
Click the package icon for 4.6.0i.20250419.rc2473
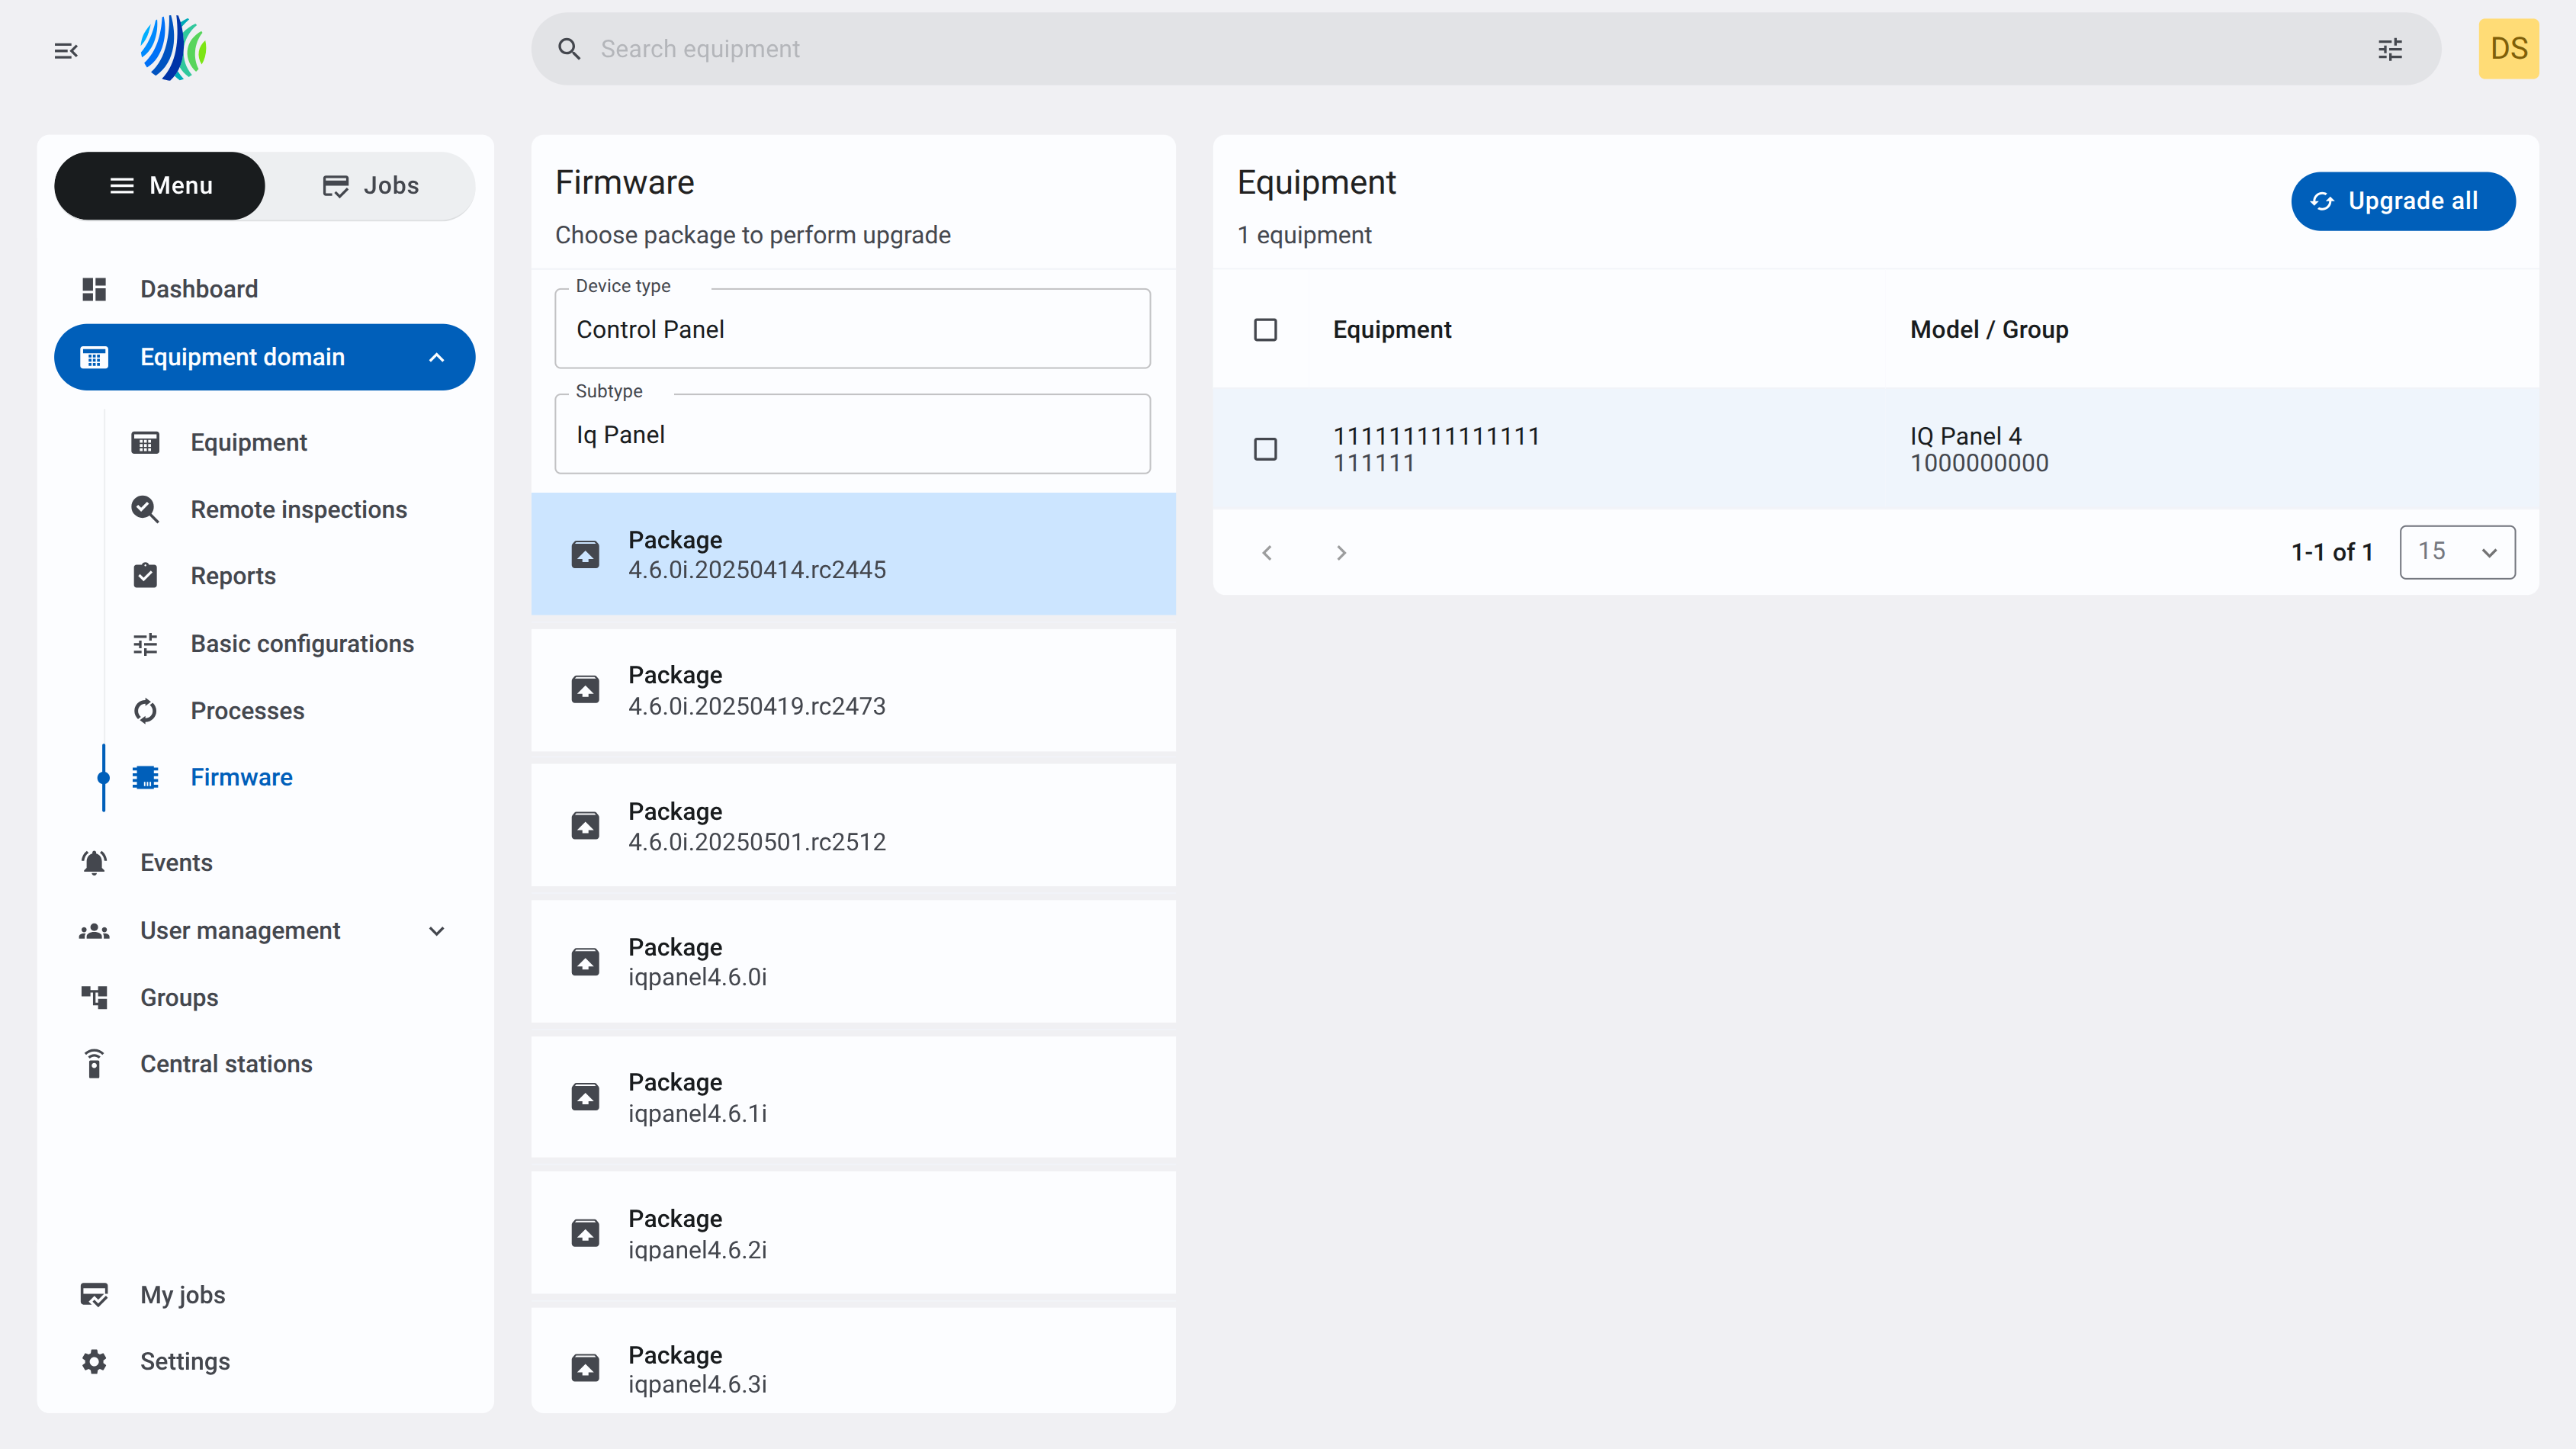coord(585,690)
